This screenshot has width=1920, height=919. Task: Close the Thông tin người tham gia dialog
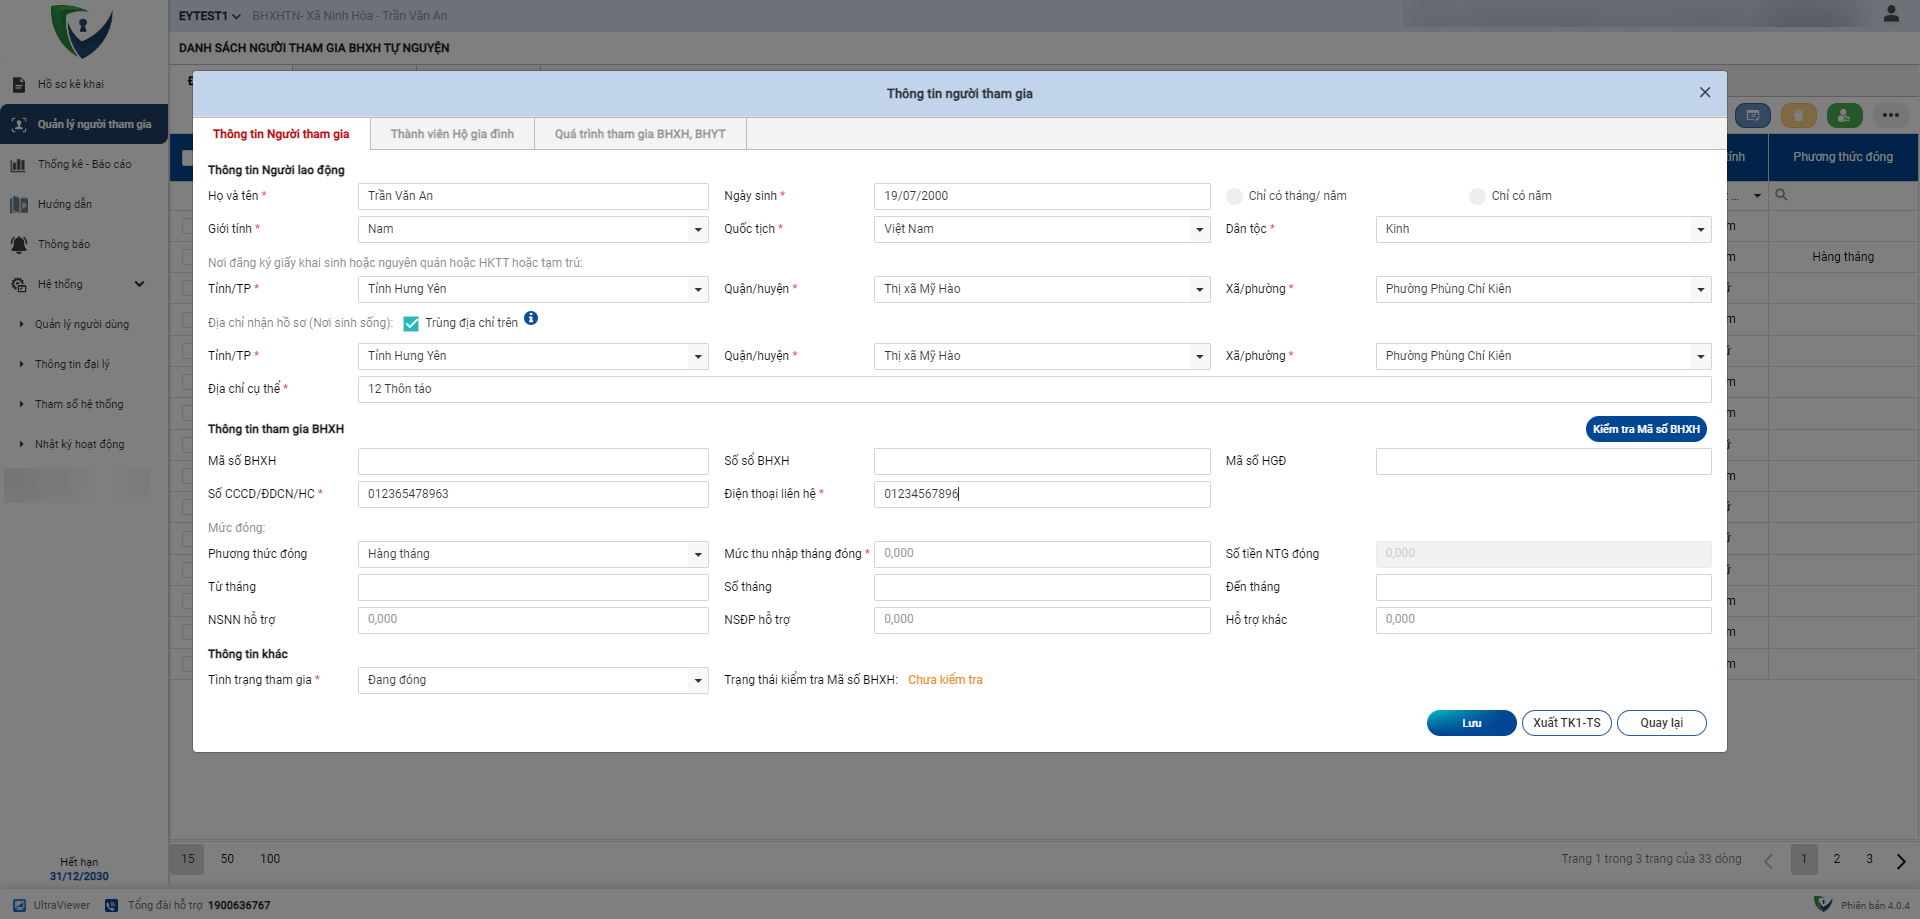1704,93
